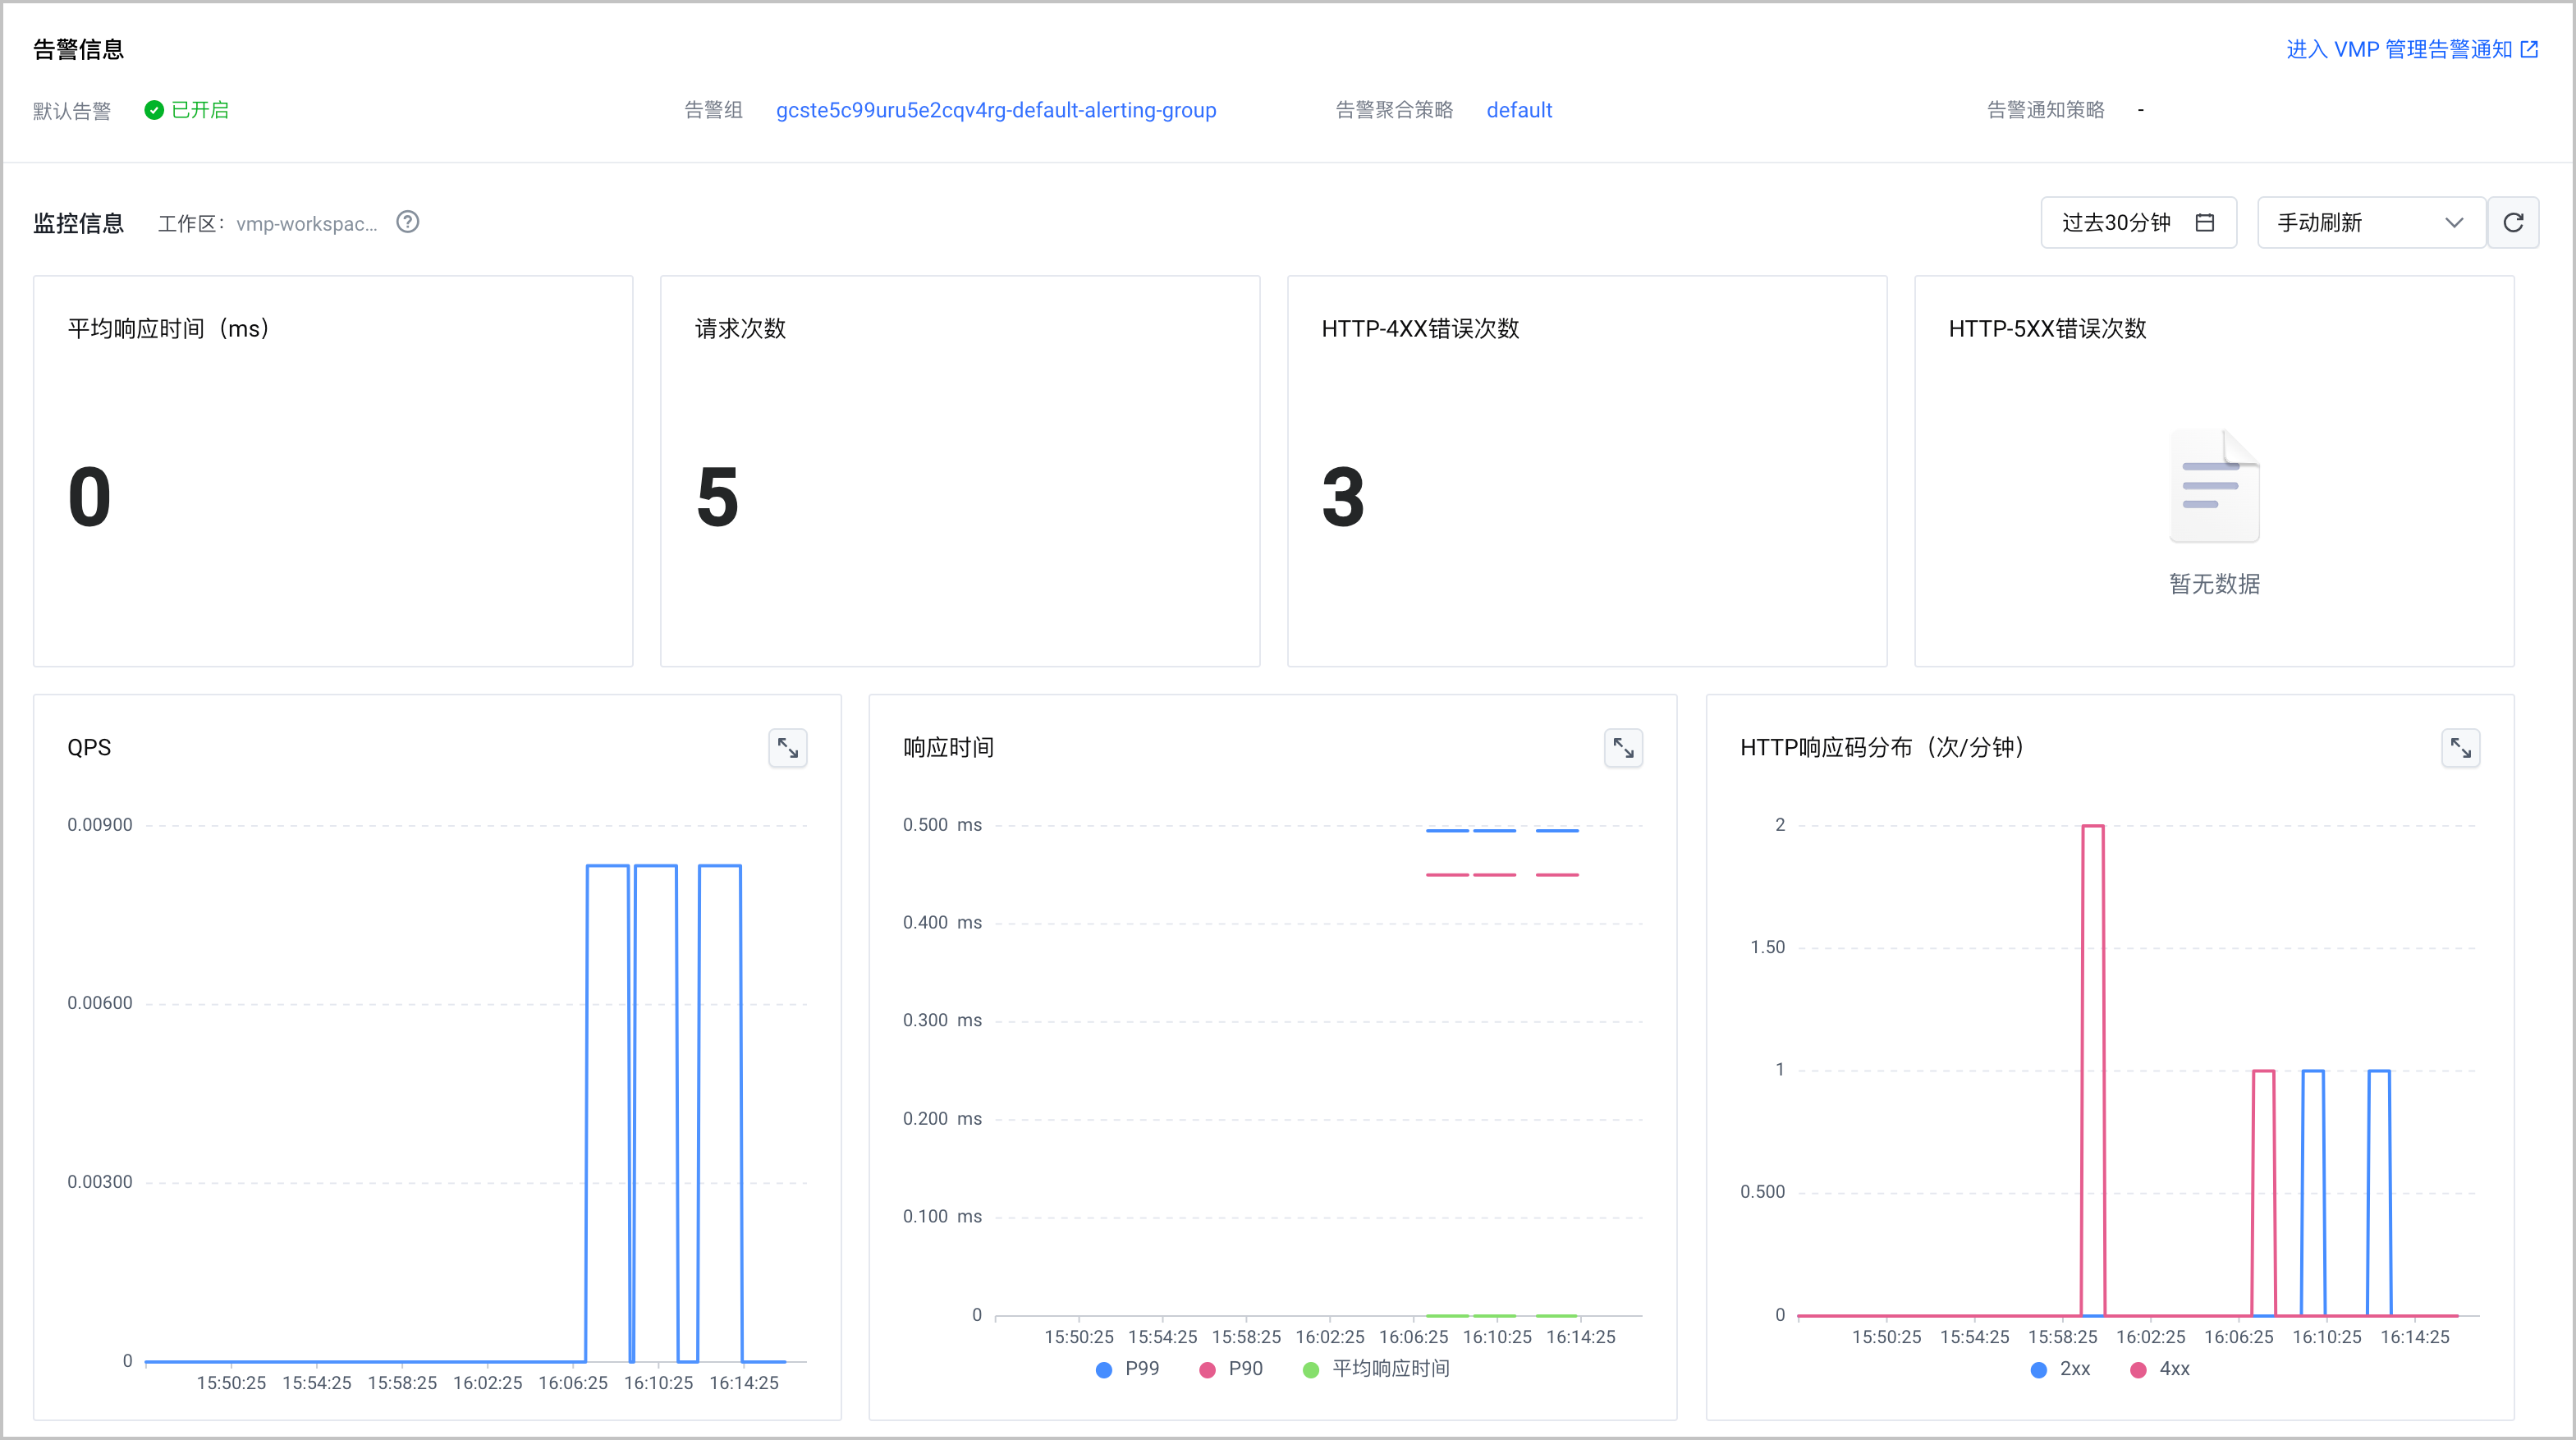
Task: Click the green check status icon
Action: [x=154, y=110]
